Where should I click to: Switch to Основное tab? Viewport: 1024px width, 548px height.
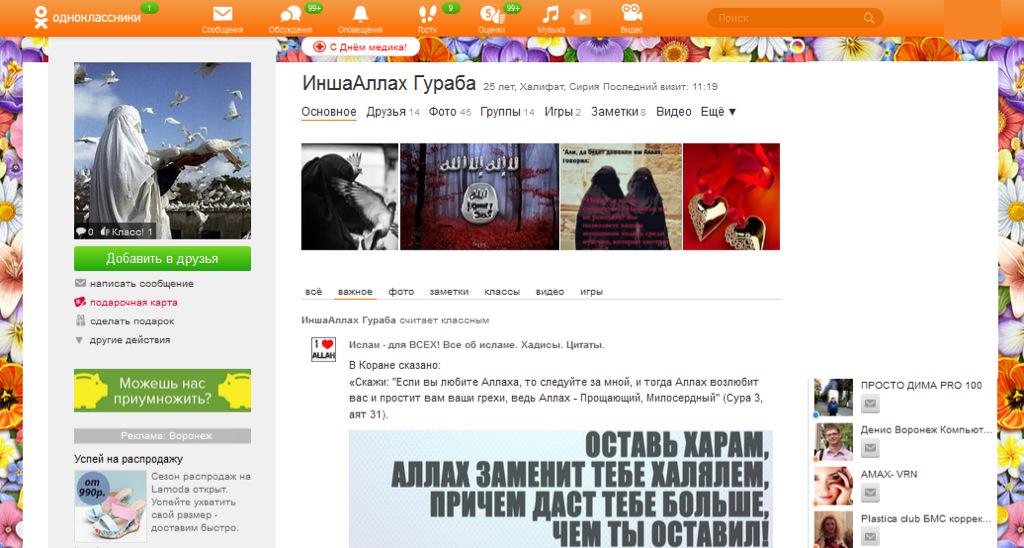pos(328,112)
